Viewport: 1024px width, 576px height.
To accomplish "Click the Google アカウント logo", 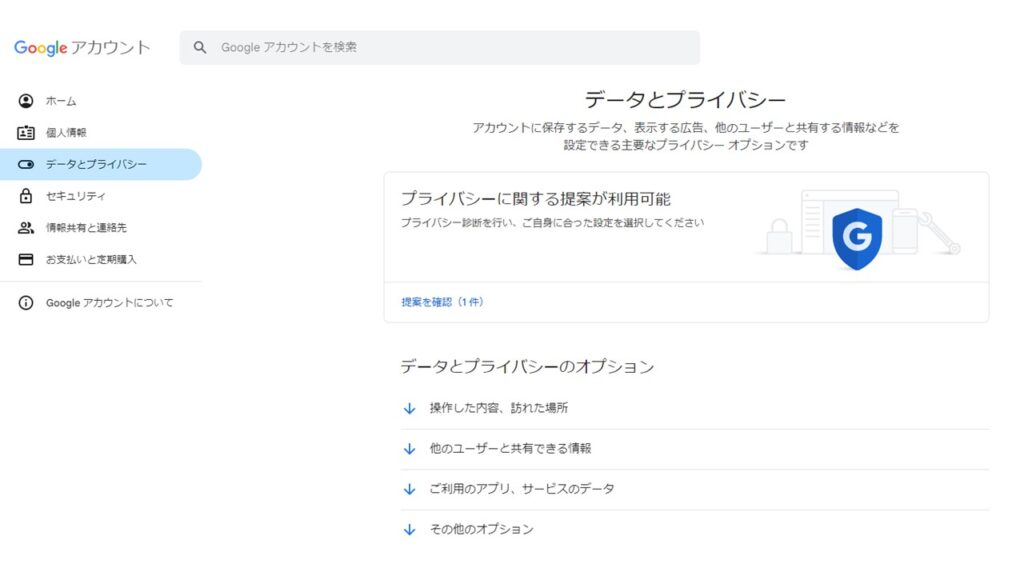I will [82, 48].
